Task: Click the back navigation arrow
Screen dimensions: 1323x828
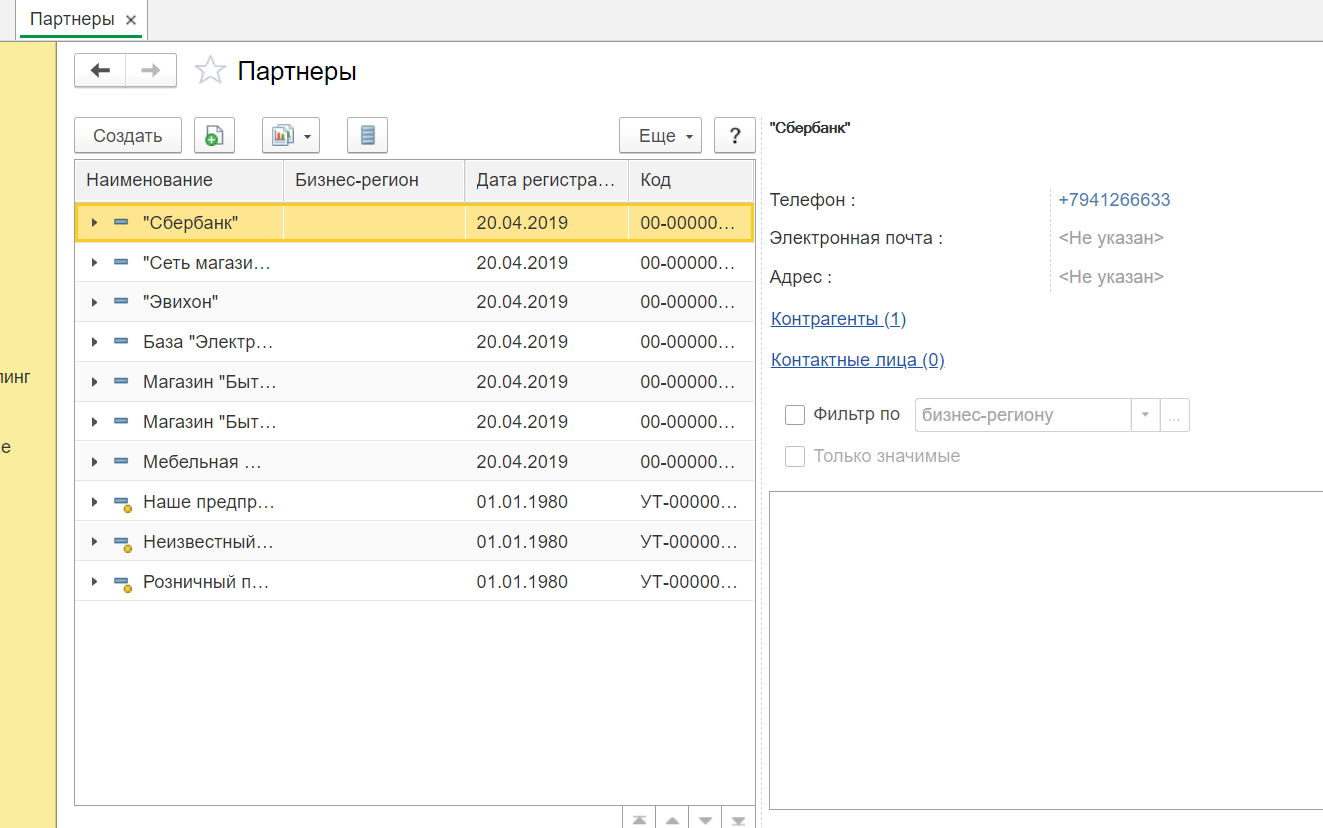Action: coord(100,71)
